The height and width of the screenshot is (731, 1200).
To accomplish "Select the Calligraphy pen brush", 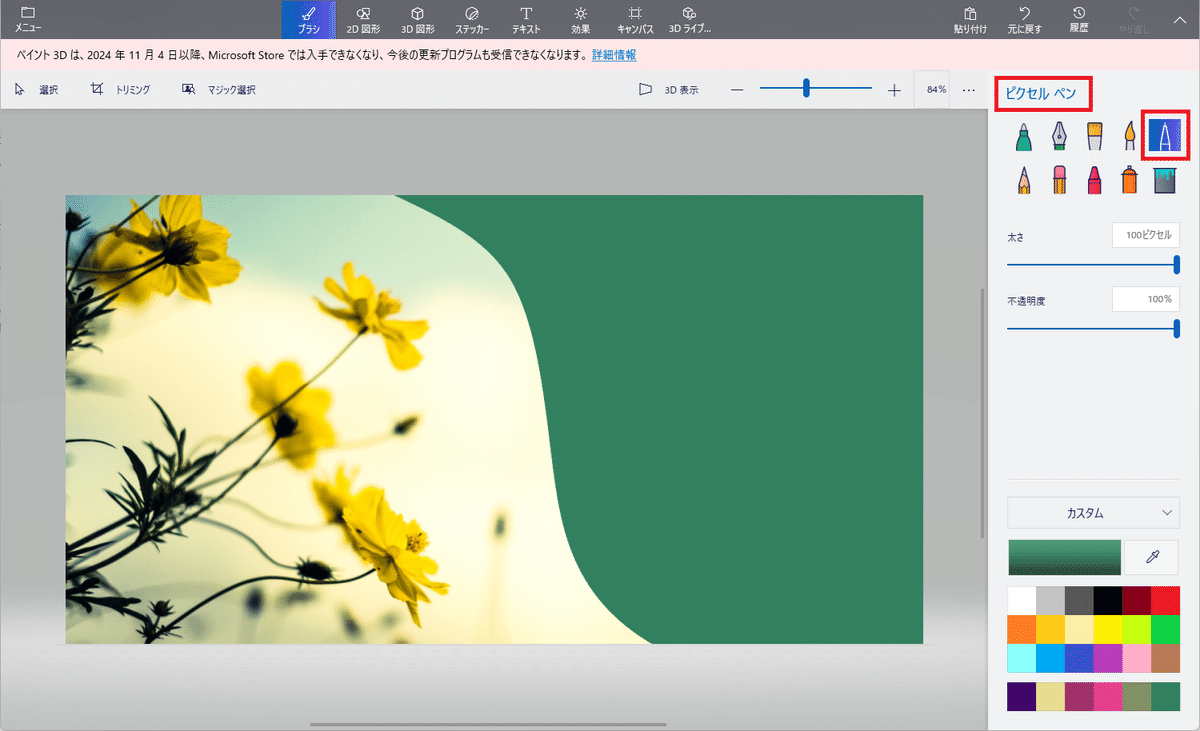I will tap(1059, 136).
